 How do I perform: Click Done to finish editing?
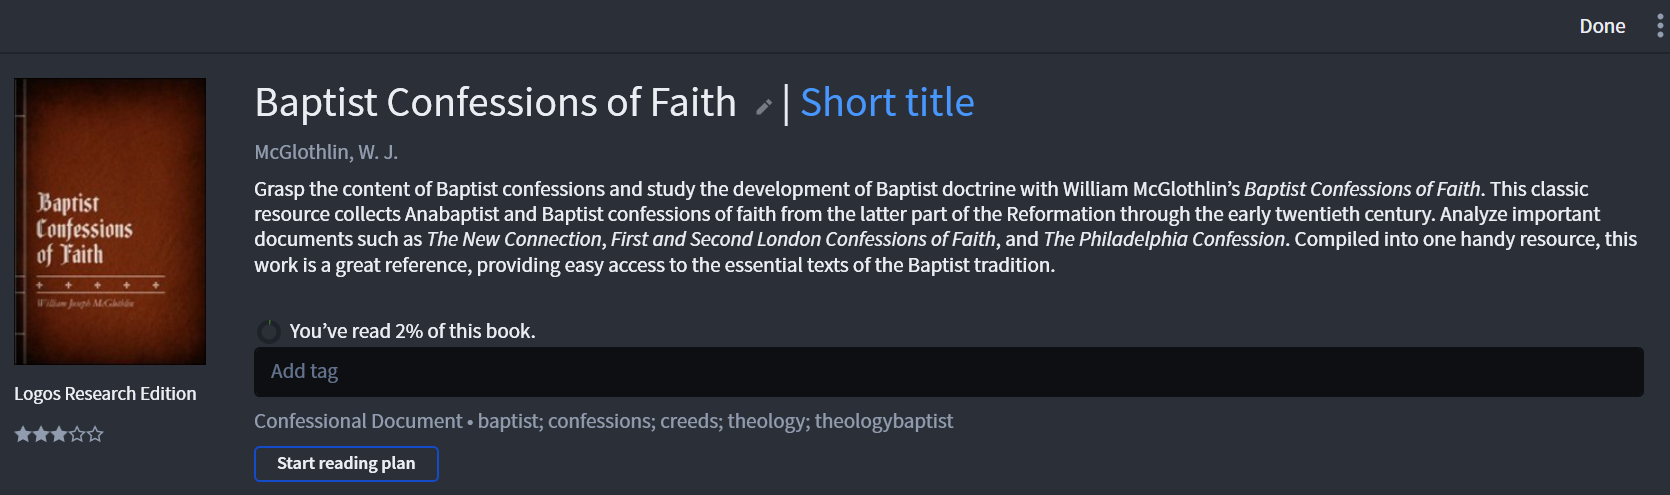click(x=1602, y=26)
